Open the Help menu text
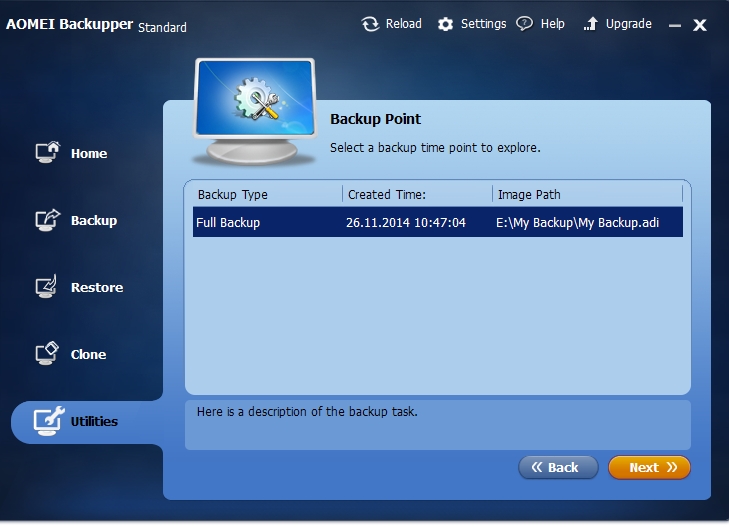Image resolution: width=729 pixels, height=527 pixels. tap(552, 24)
